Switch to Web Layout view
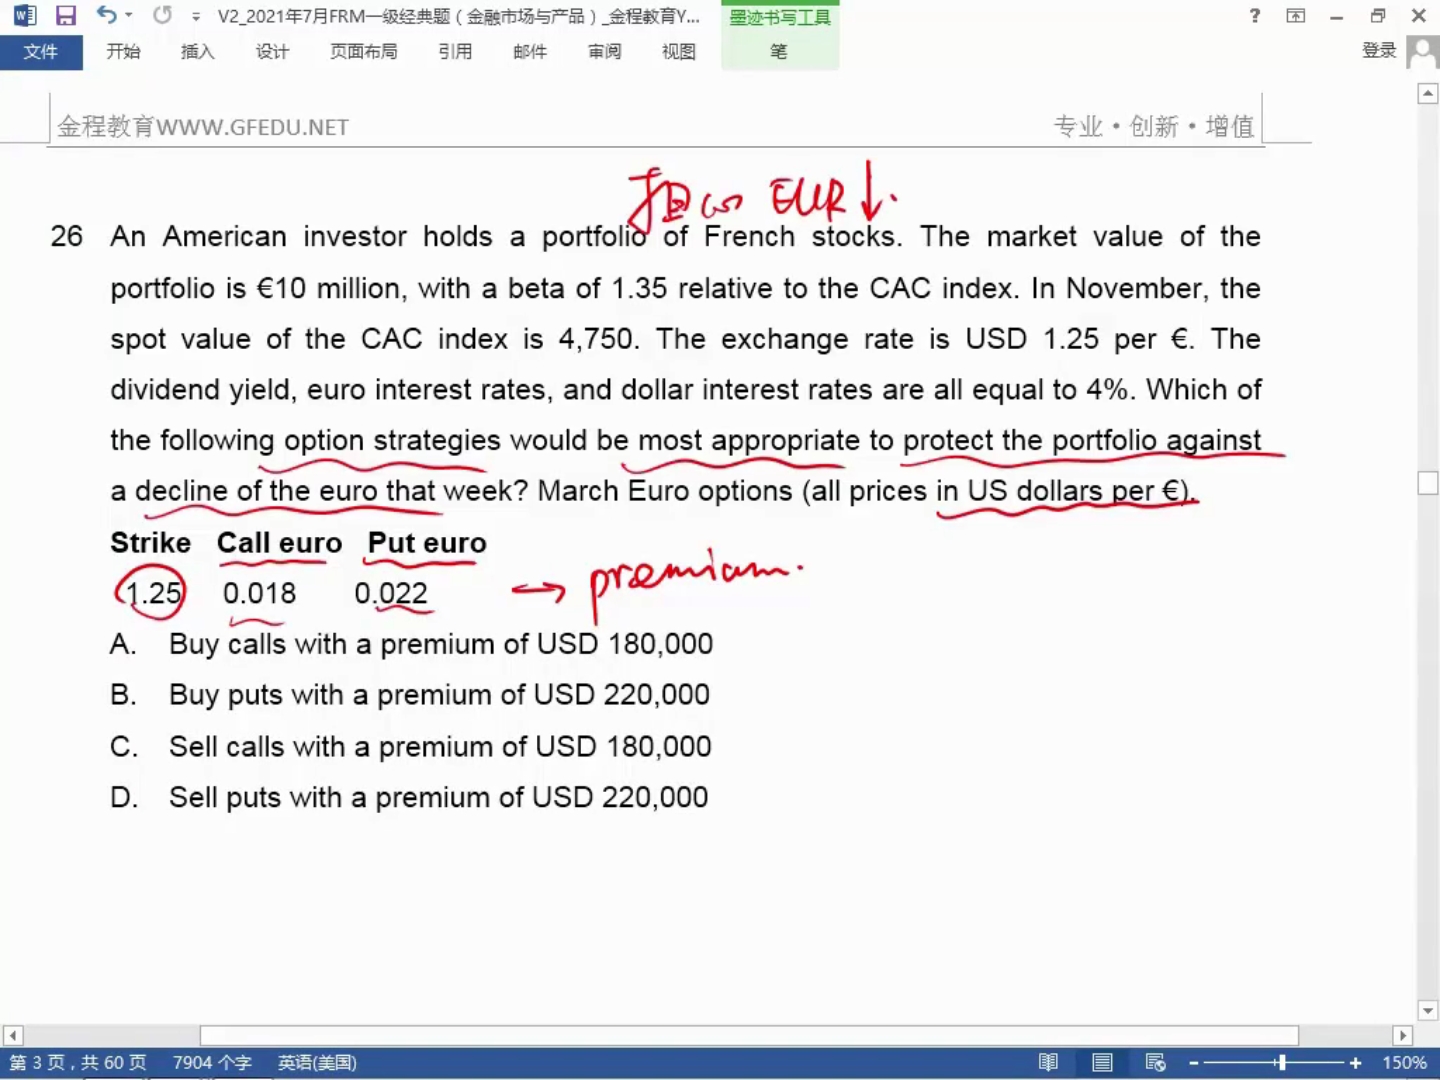 tap(1155, 1063)
